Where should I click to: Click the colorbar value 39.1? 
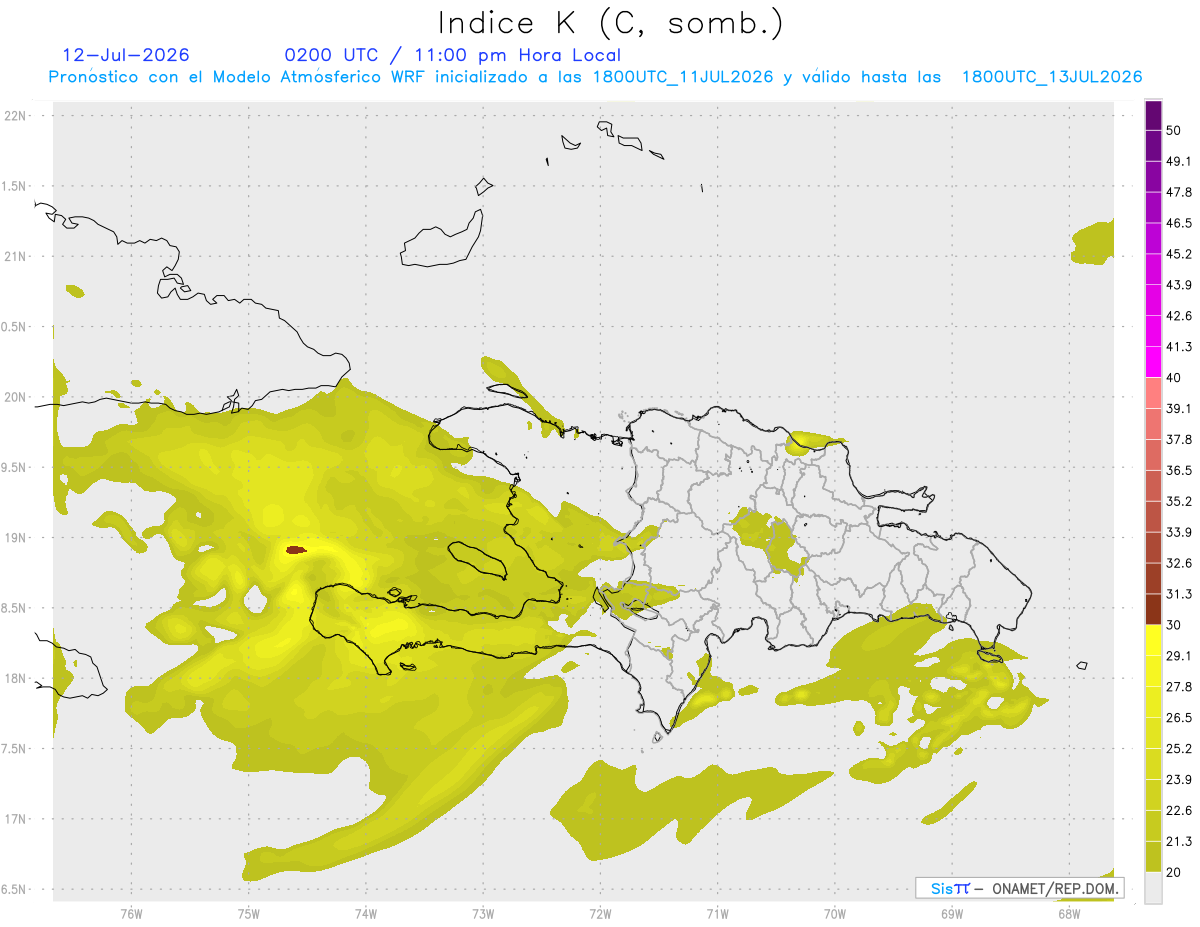tap(1179, 409)
